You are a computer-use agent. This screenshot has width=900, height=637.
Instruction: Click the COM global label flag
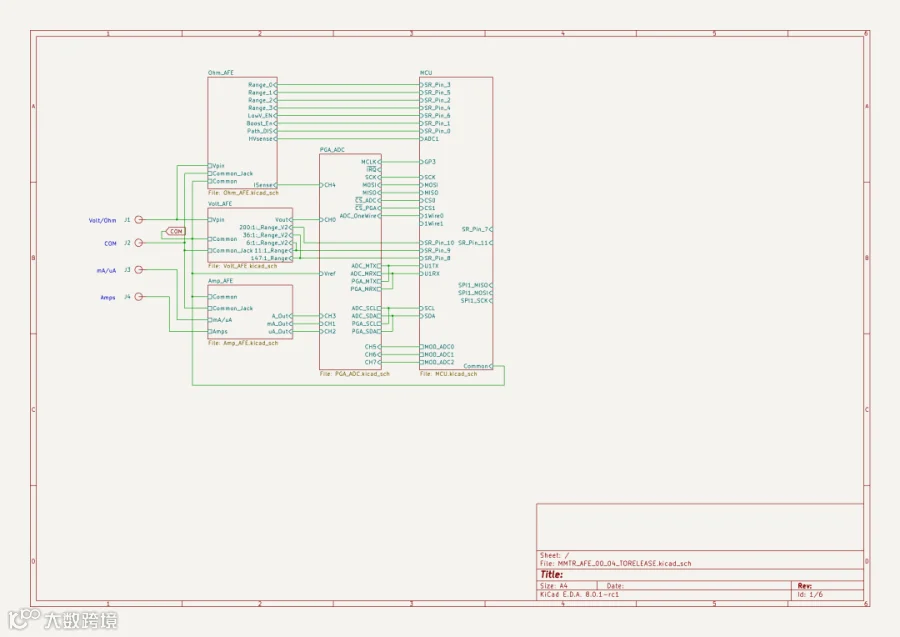click(x=175, y=231)
